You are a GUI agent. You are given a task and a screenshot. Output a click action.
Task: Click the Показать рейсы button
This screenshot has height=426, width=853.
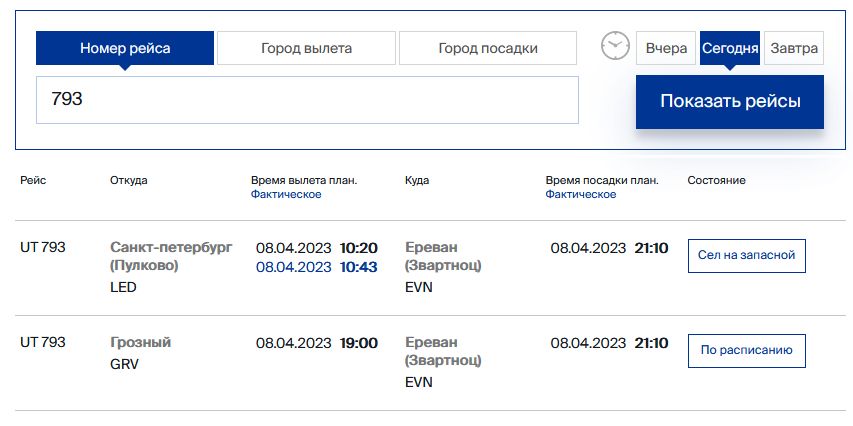[x=730, y=102]
